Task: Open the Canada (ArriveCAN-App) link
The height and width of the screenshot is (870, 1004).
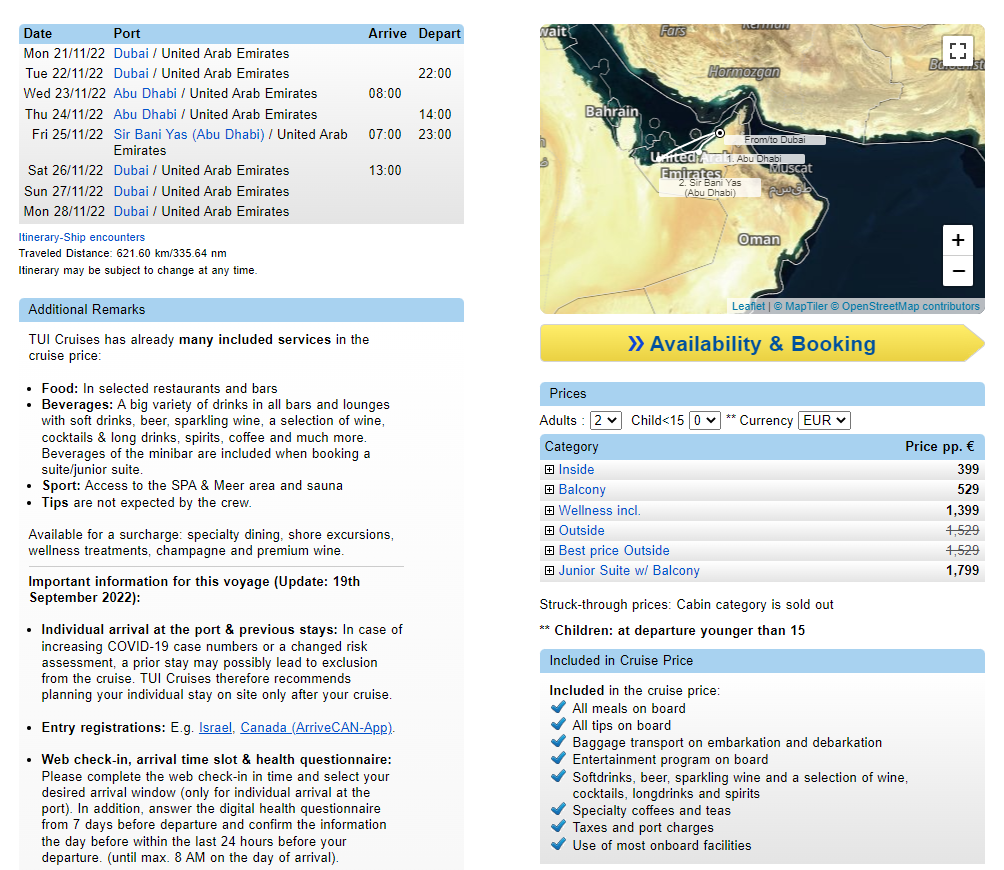Action: point(316,728)
